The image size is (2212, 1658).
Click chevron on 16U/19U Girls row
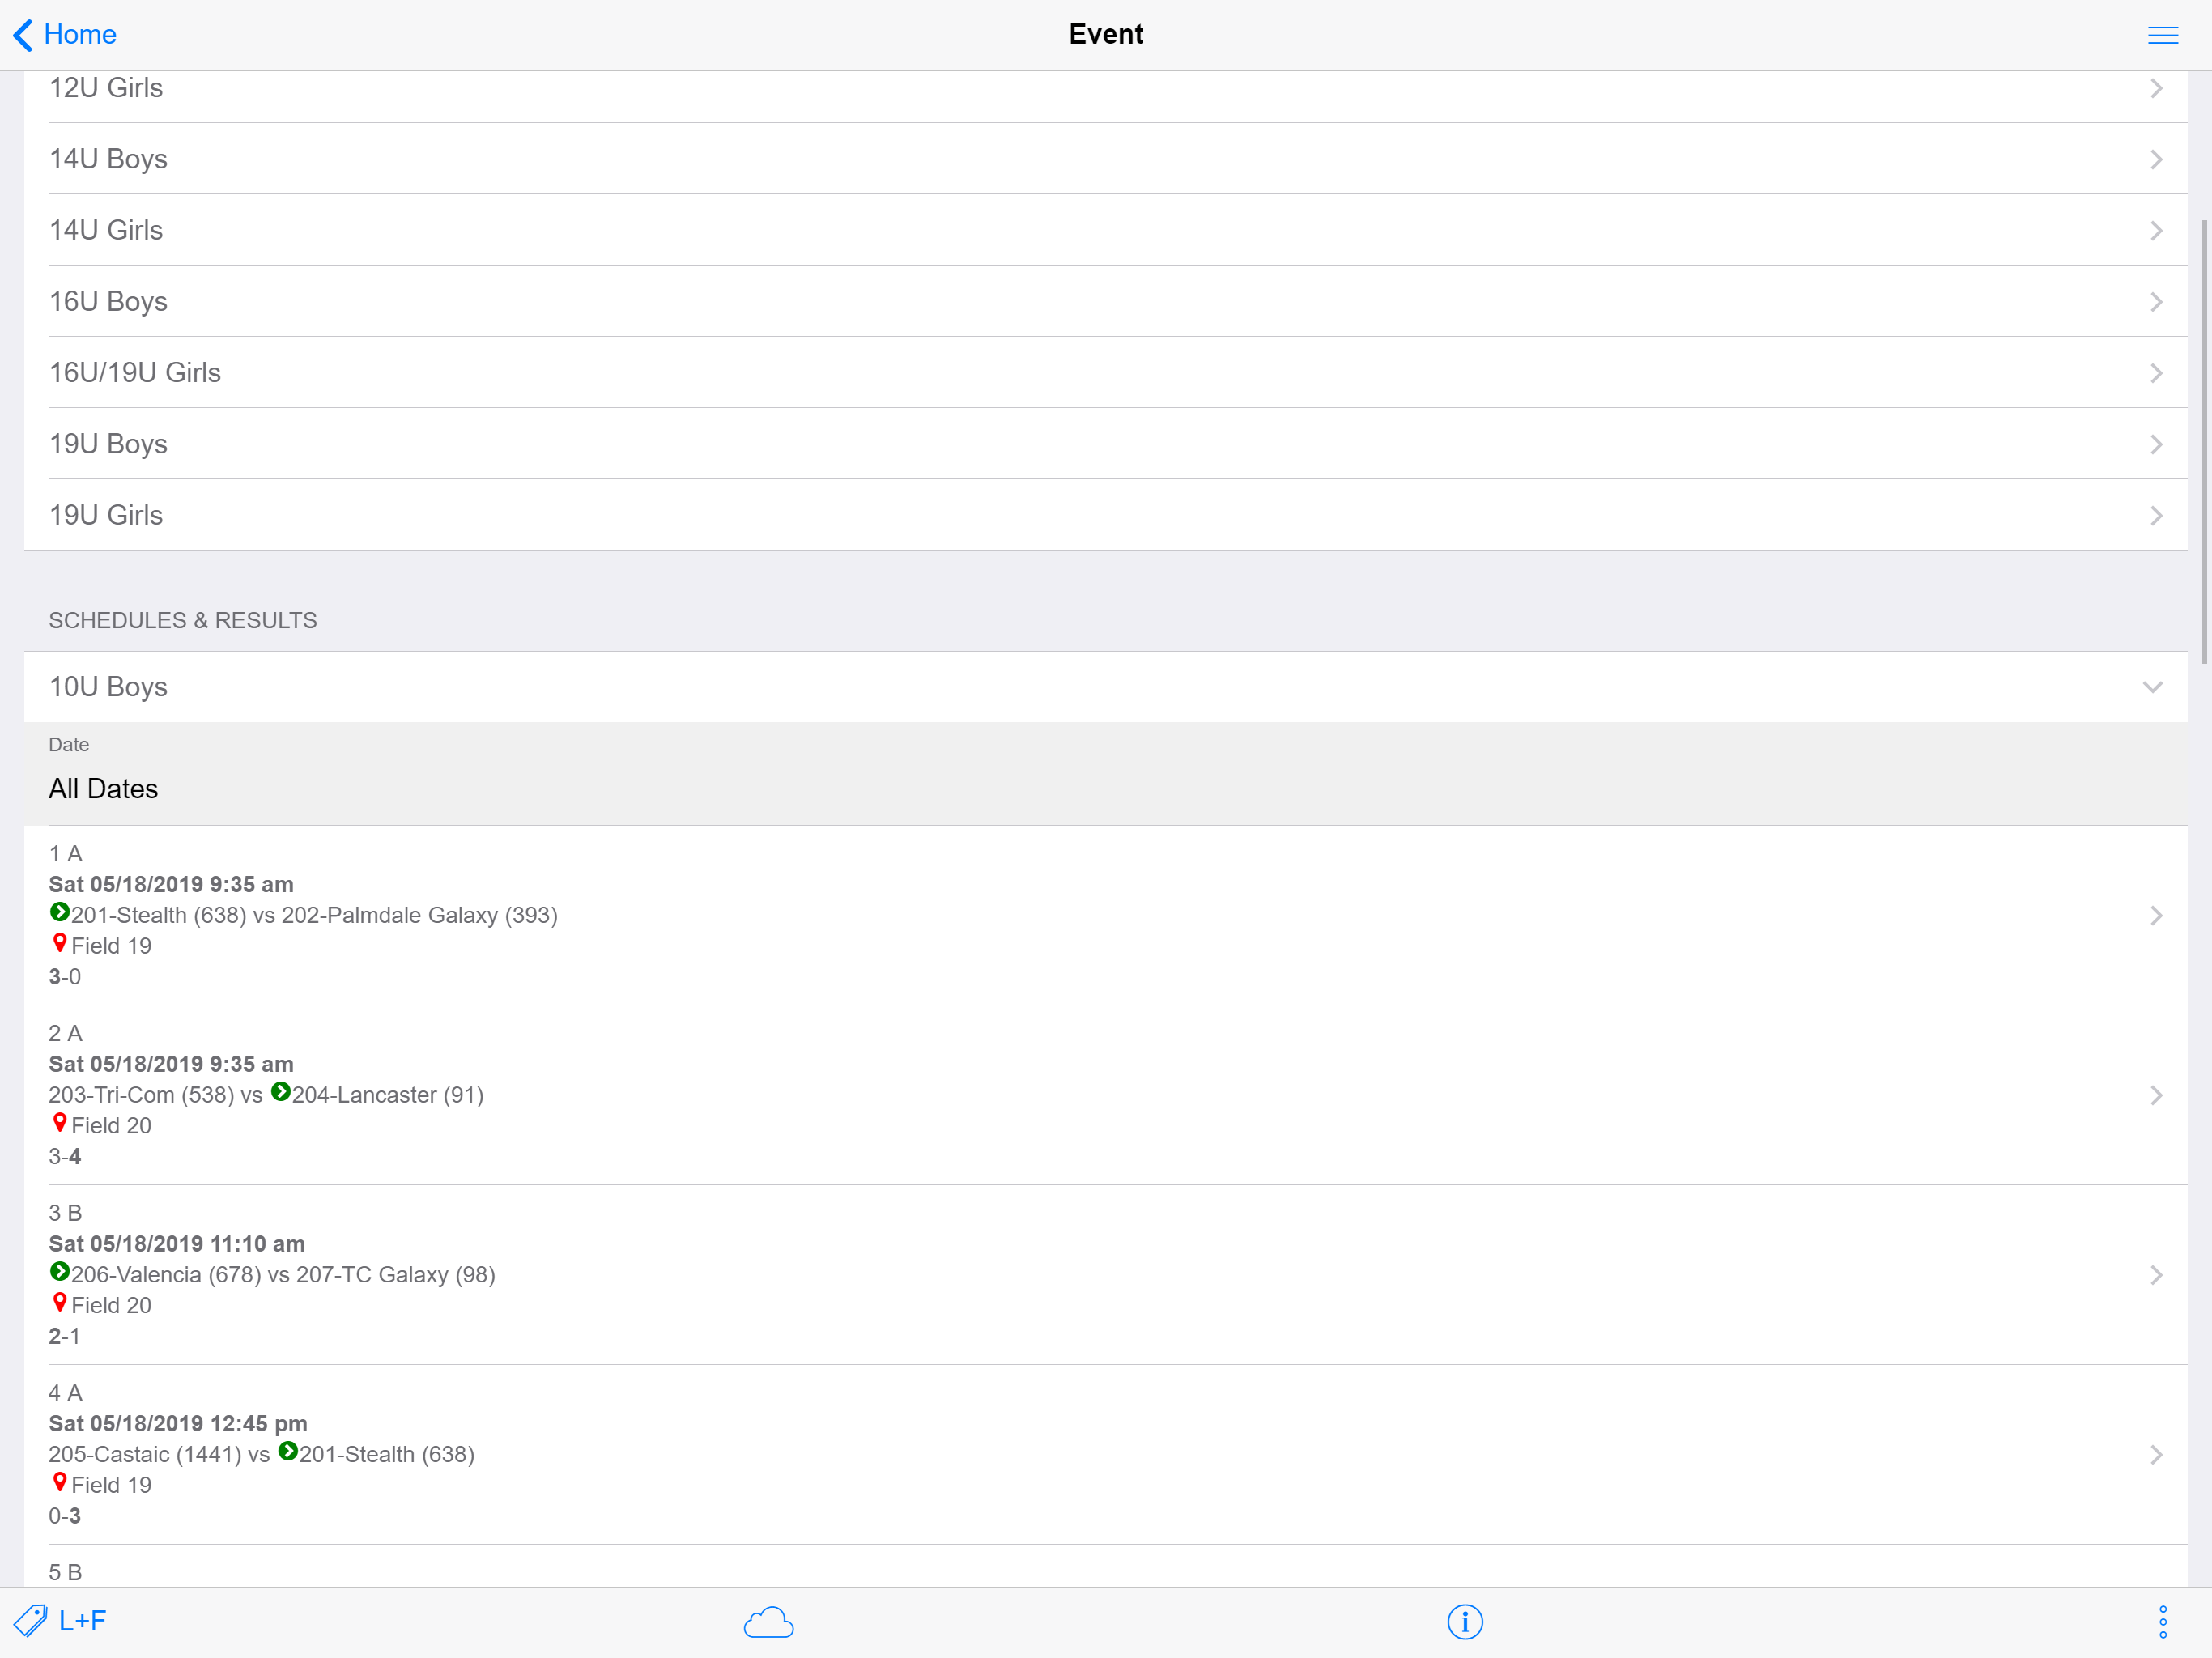tap(2156, 373)
